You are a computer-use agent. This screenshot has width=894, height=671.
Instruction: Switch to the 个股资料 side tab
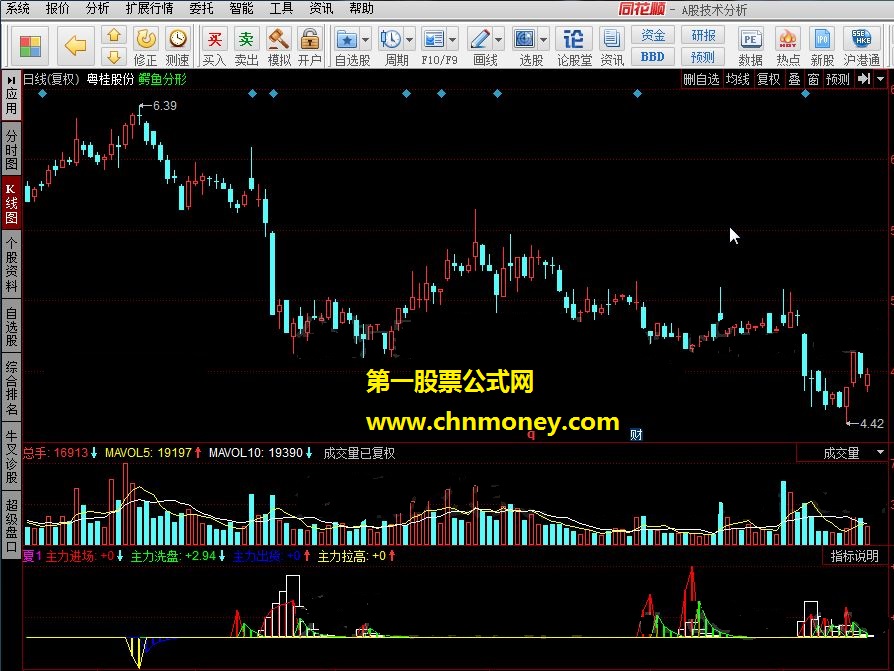pyautogui.click(x=11, y=265)
